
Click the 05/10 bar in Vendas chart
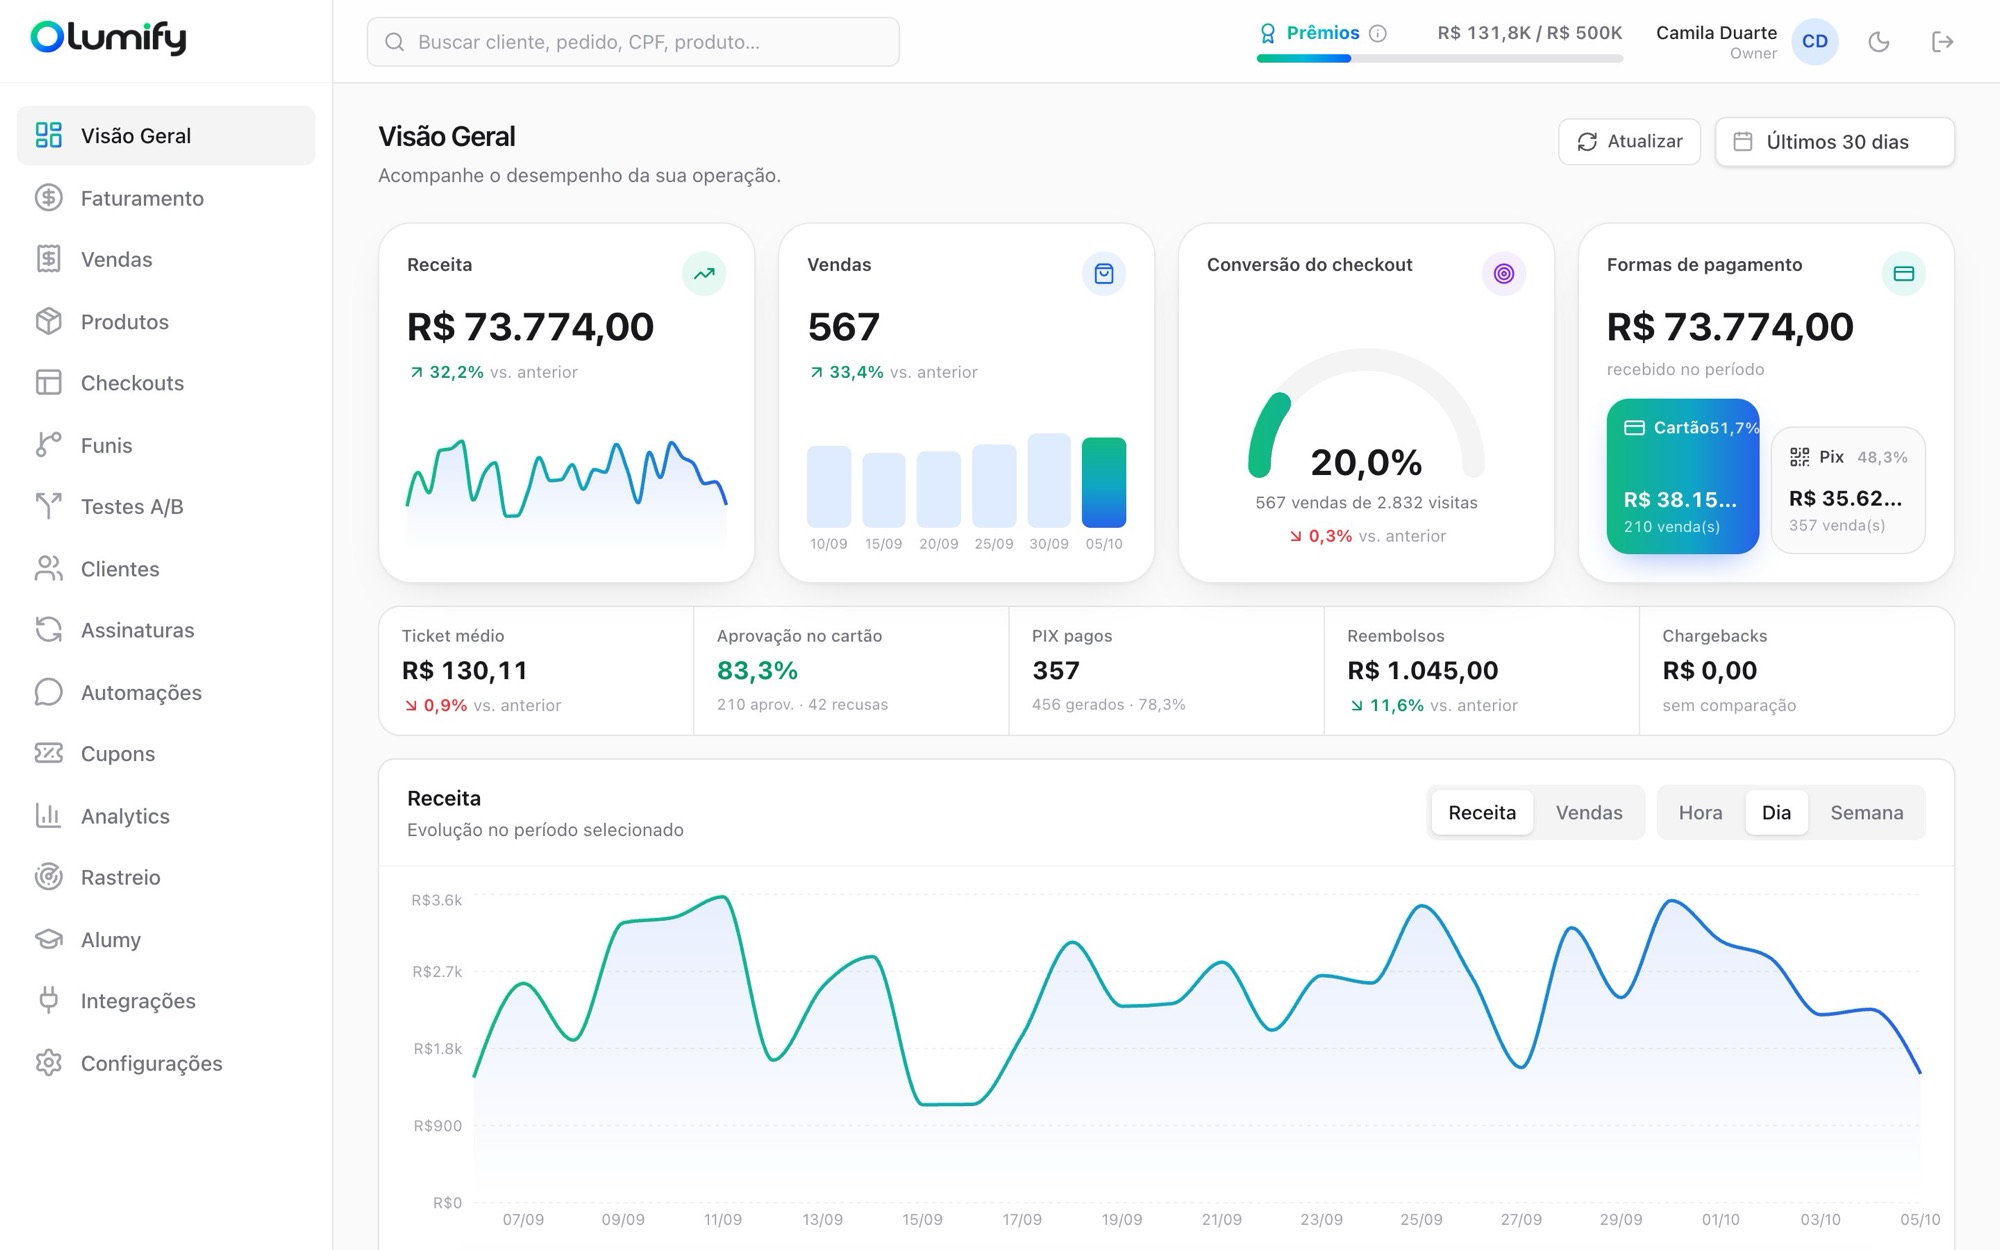1104,482
